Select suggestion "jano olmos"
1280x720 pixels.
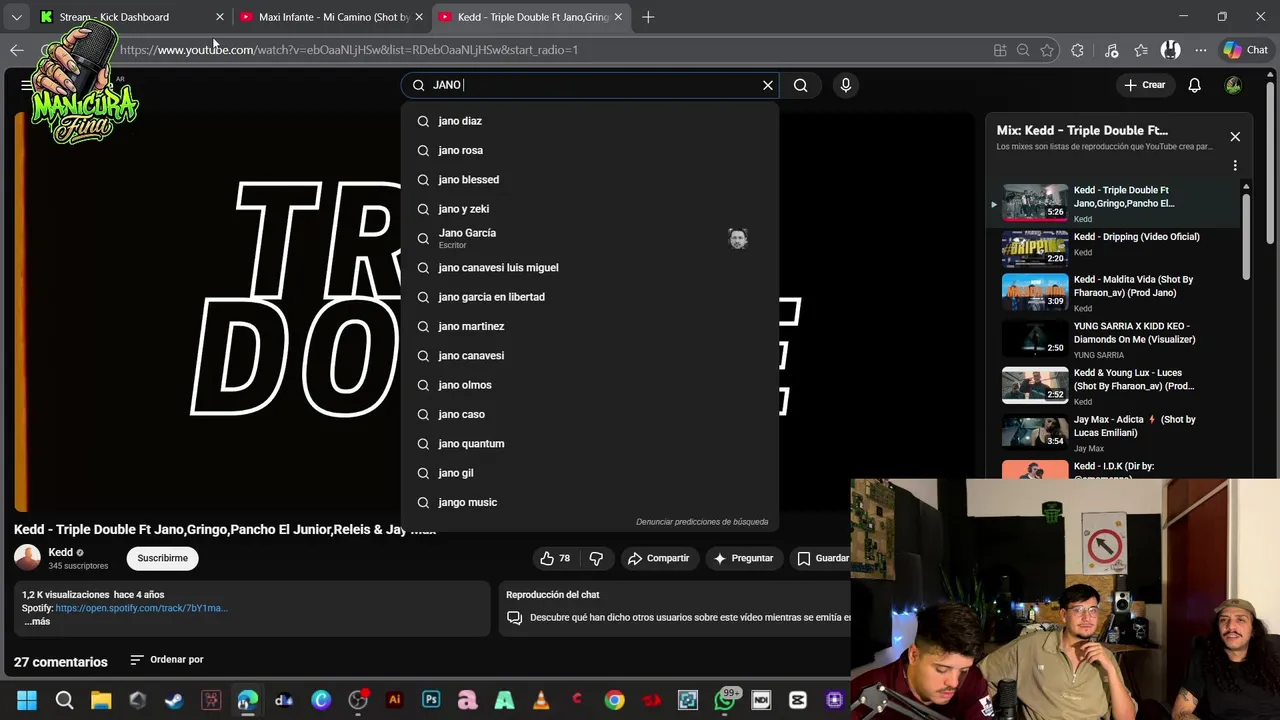point(590,385)
